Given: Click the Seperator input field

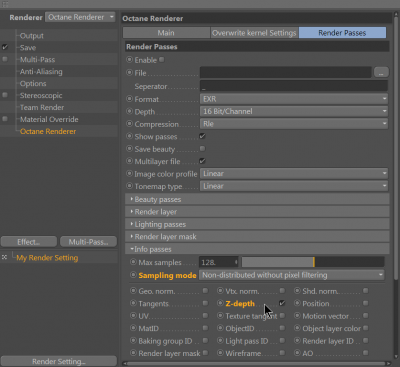Looking at the screenshot, I should pos(294,86).
